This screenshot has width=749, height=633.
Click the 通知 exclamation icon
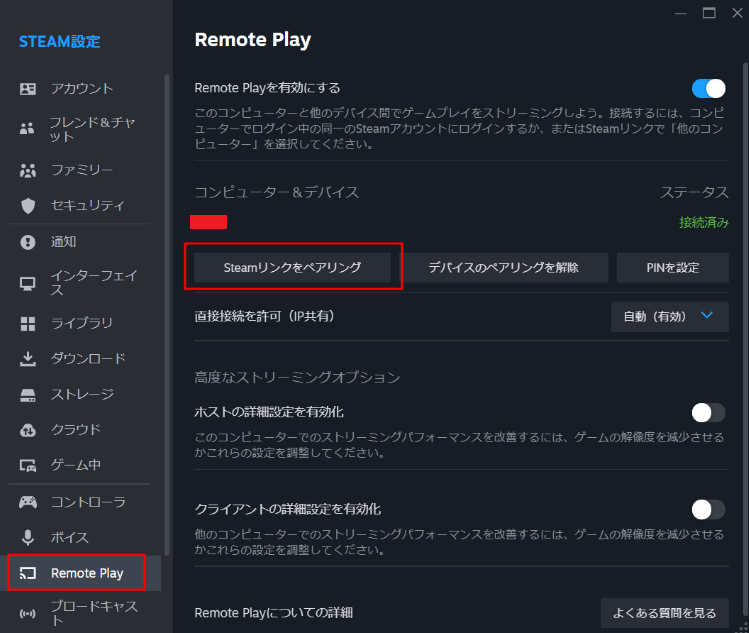point(28,242)
